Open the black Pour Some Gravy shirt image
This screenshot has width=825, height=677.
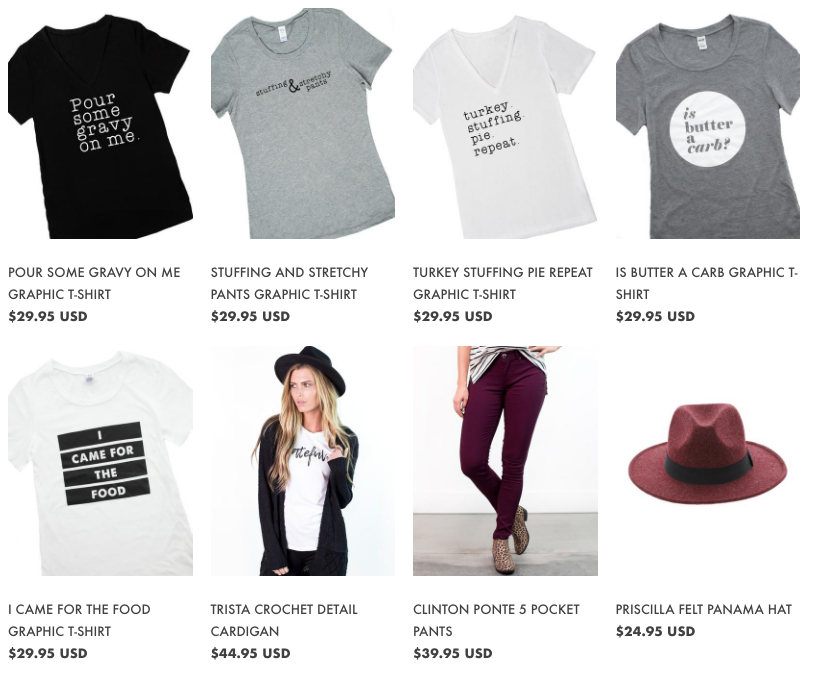(100, 124)
